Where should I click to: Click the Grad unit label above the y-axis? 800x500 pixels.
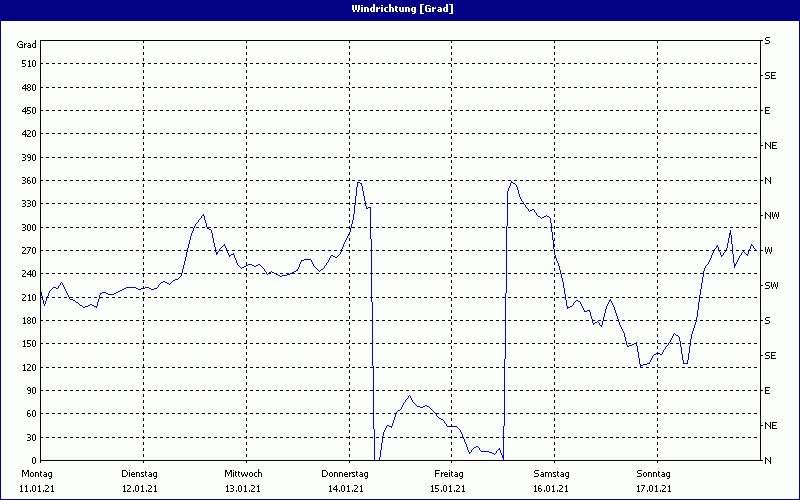point(27,45)
